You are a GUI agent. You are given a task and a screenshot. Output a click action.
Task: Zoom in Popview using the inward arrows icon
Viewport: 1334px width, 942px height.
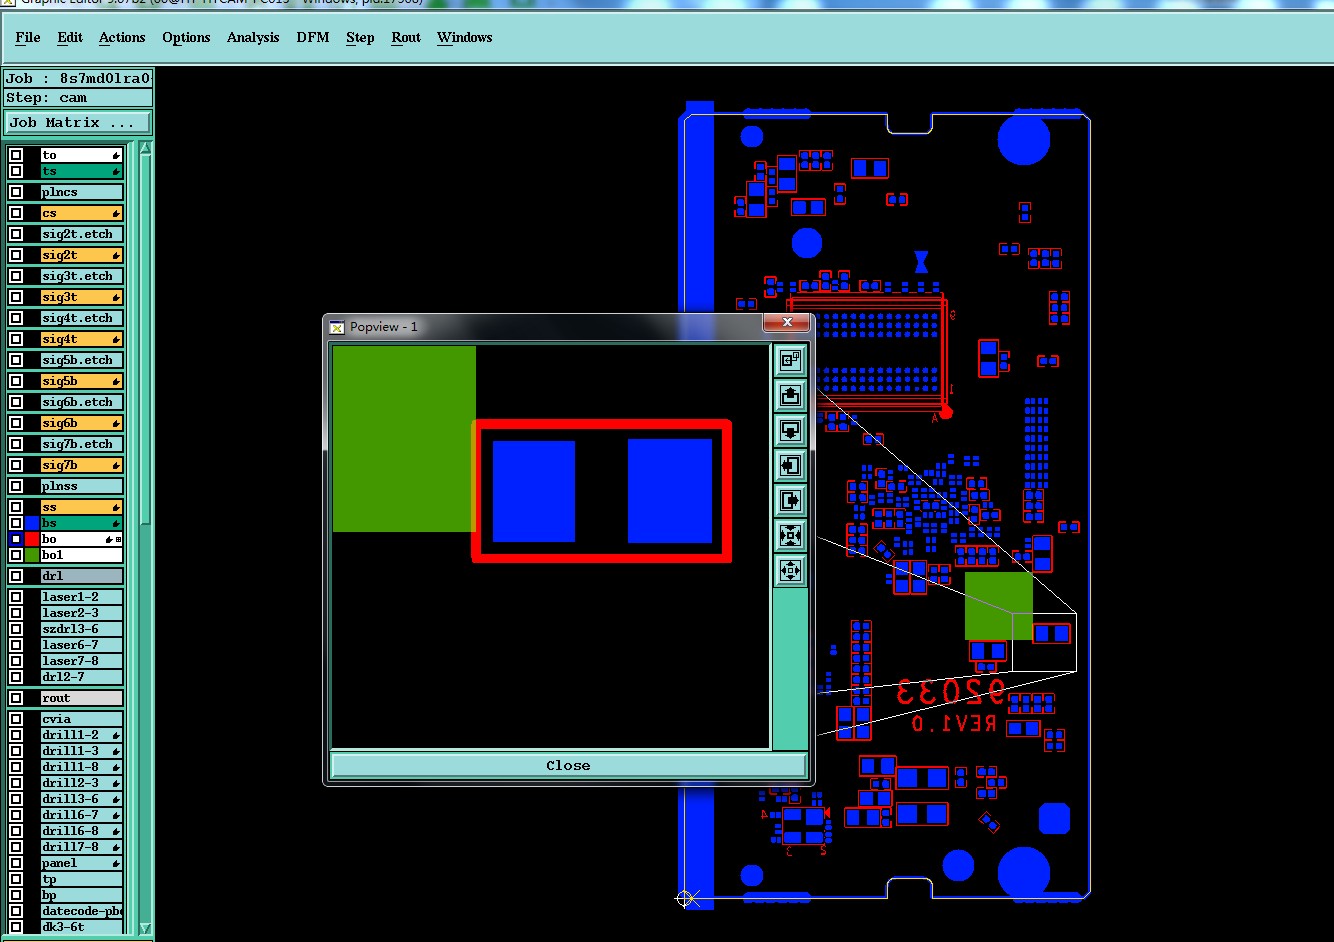790,535
